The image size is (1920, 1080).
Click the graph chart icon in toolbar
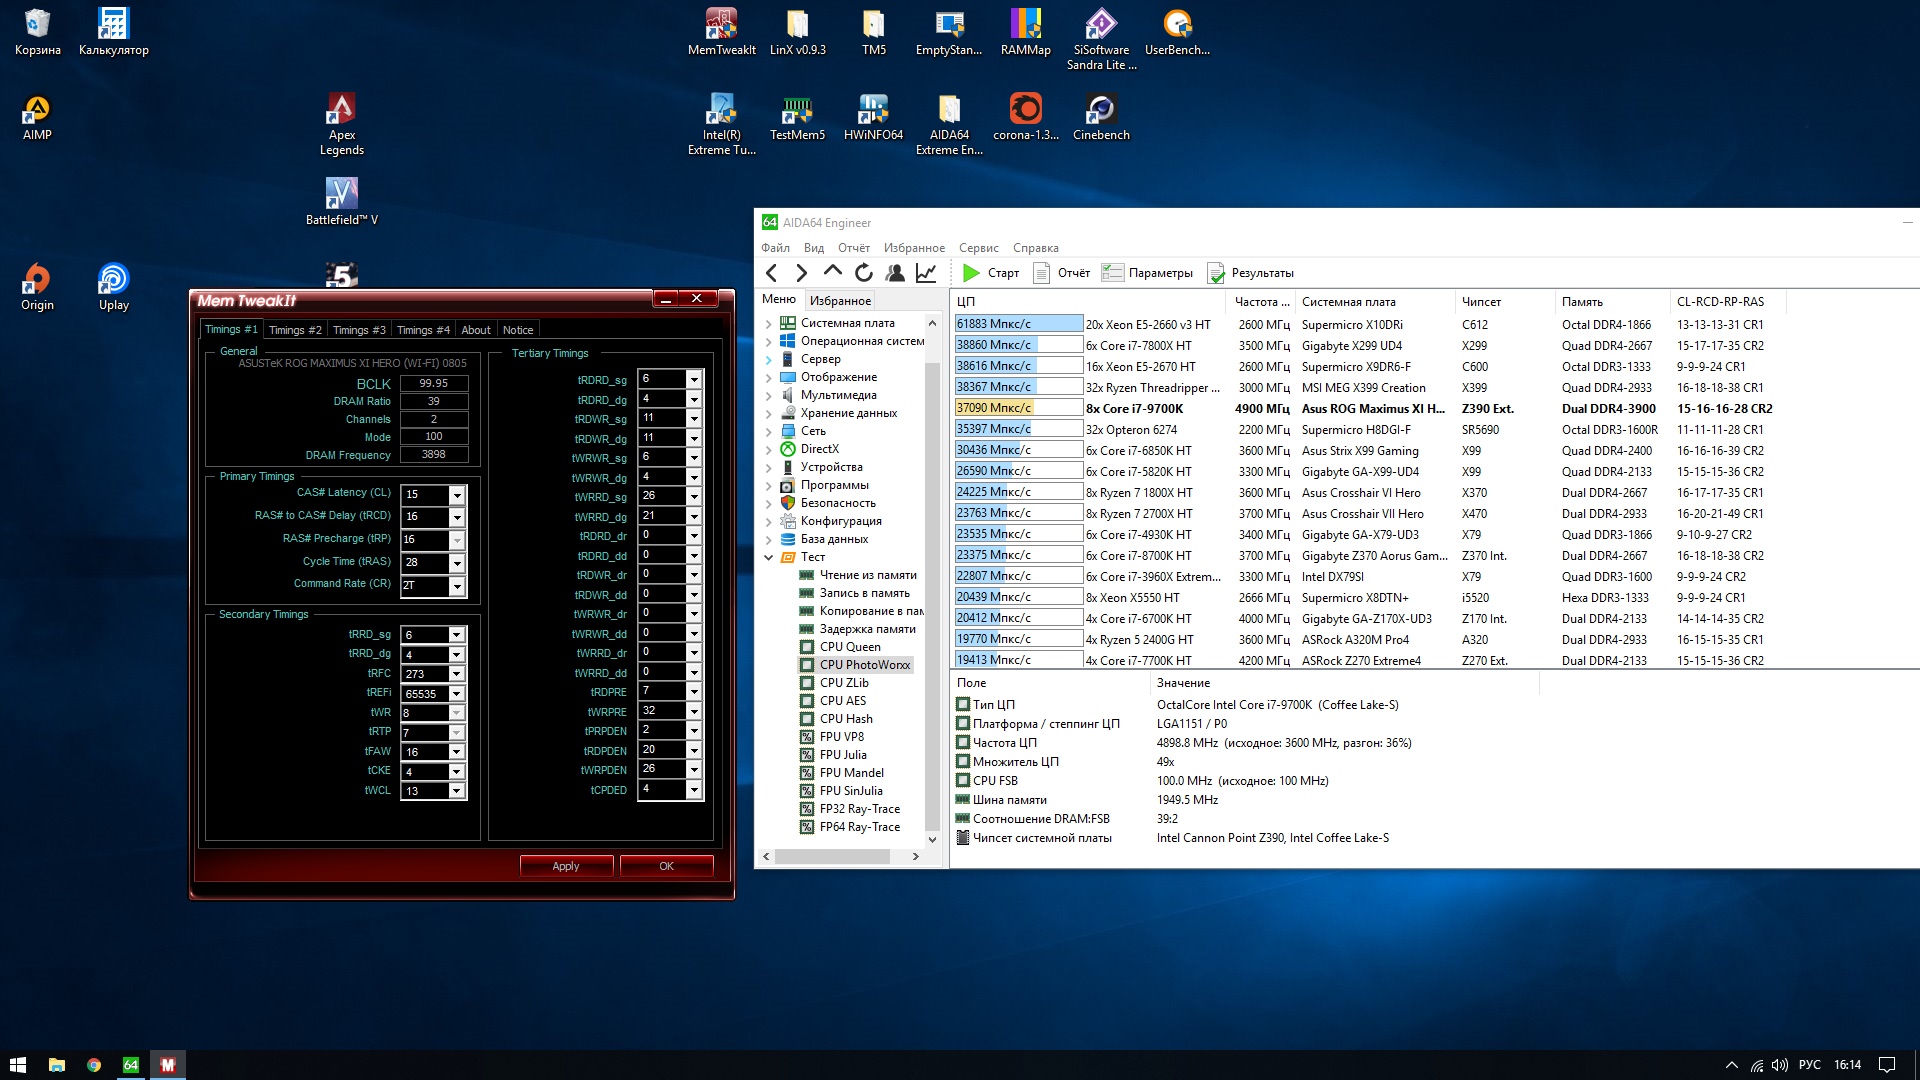(x=926, y=273)
